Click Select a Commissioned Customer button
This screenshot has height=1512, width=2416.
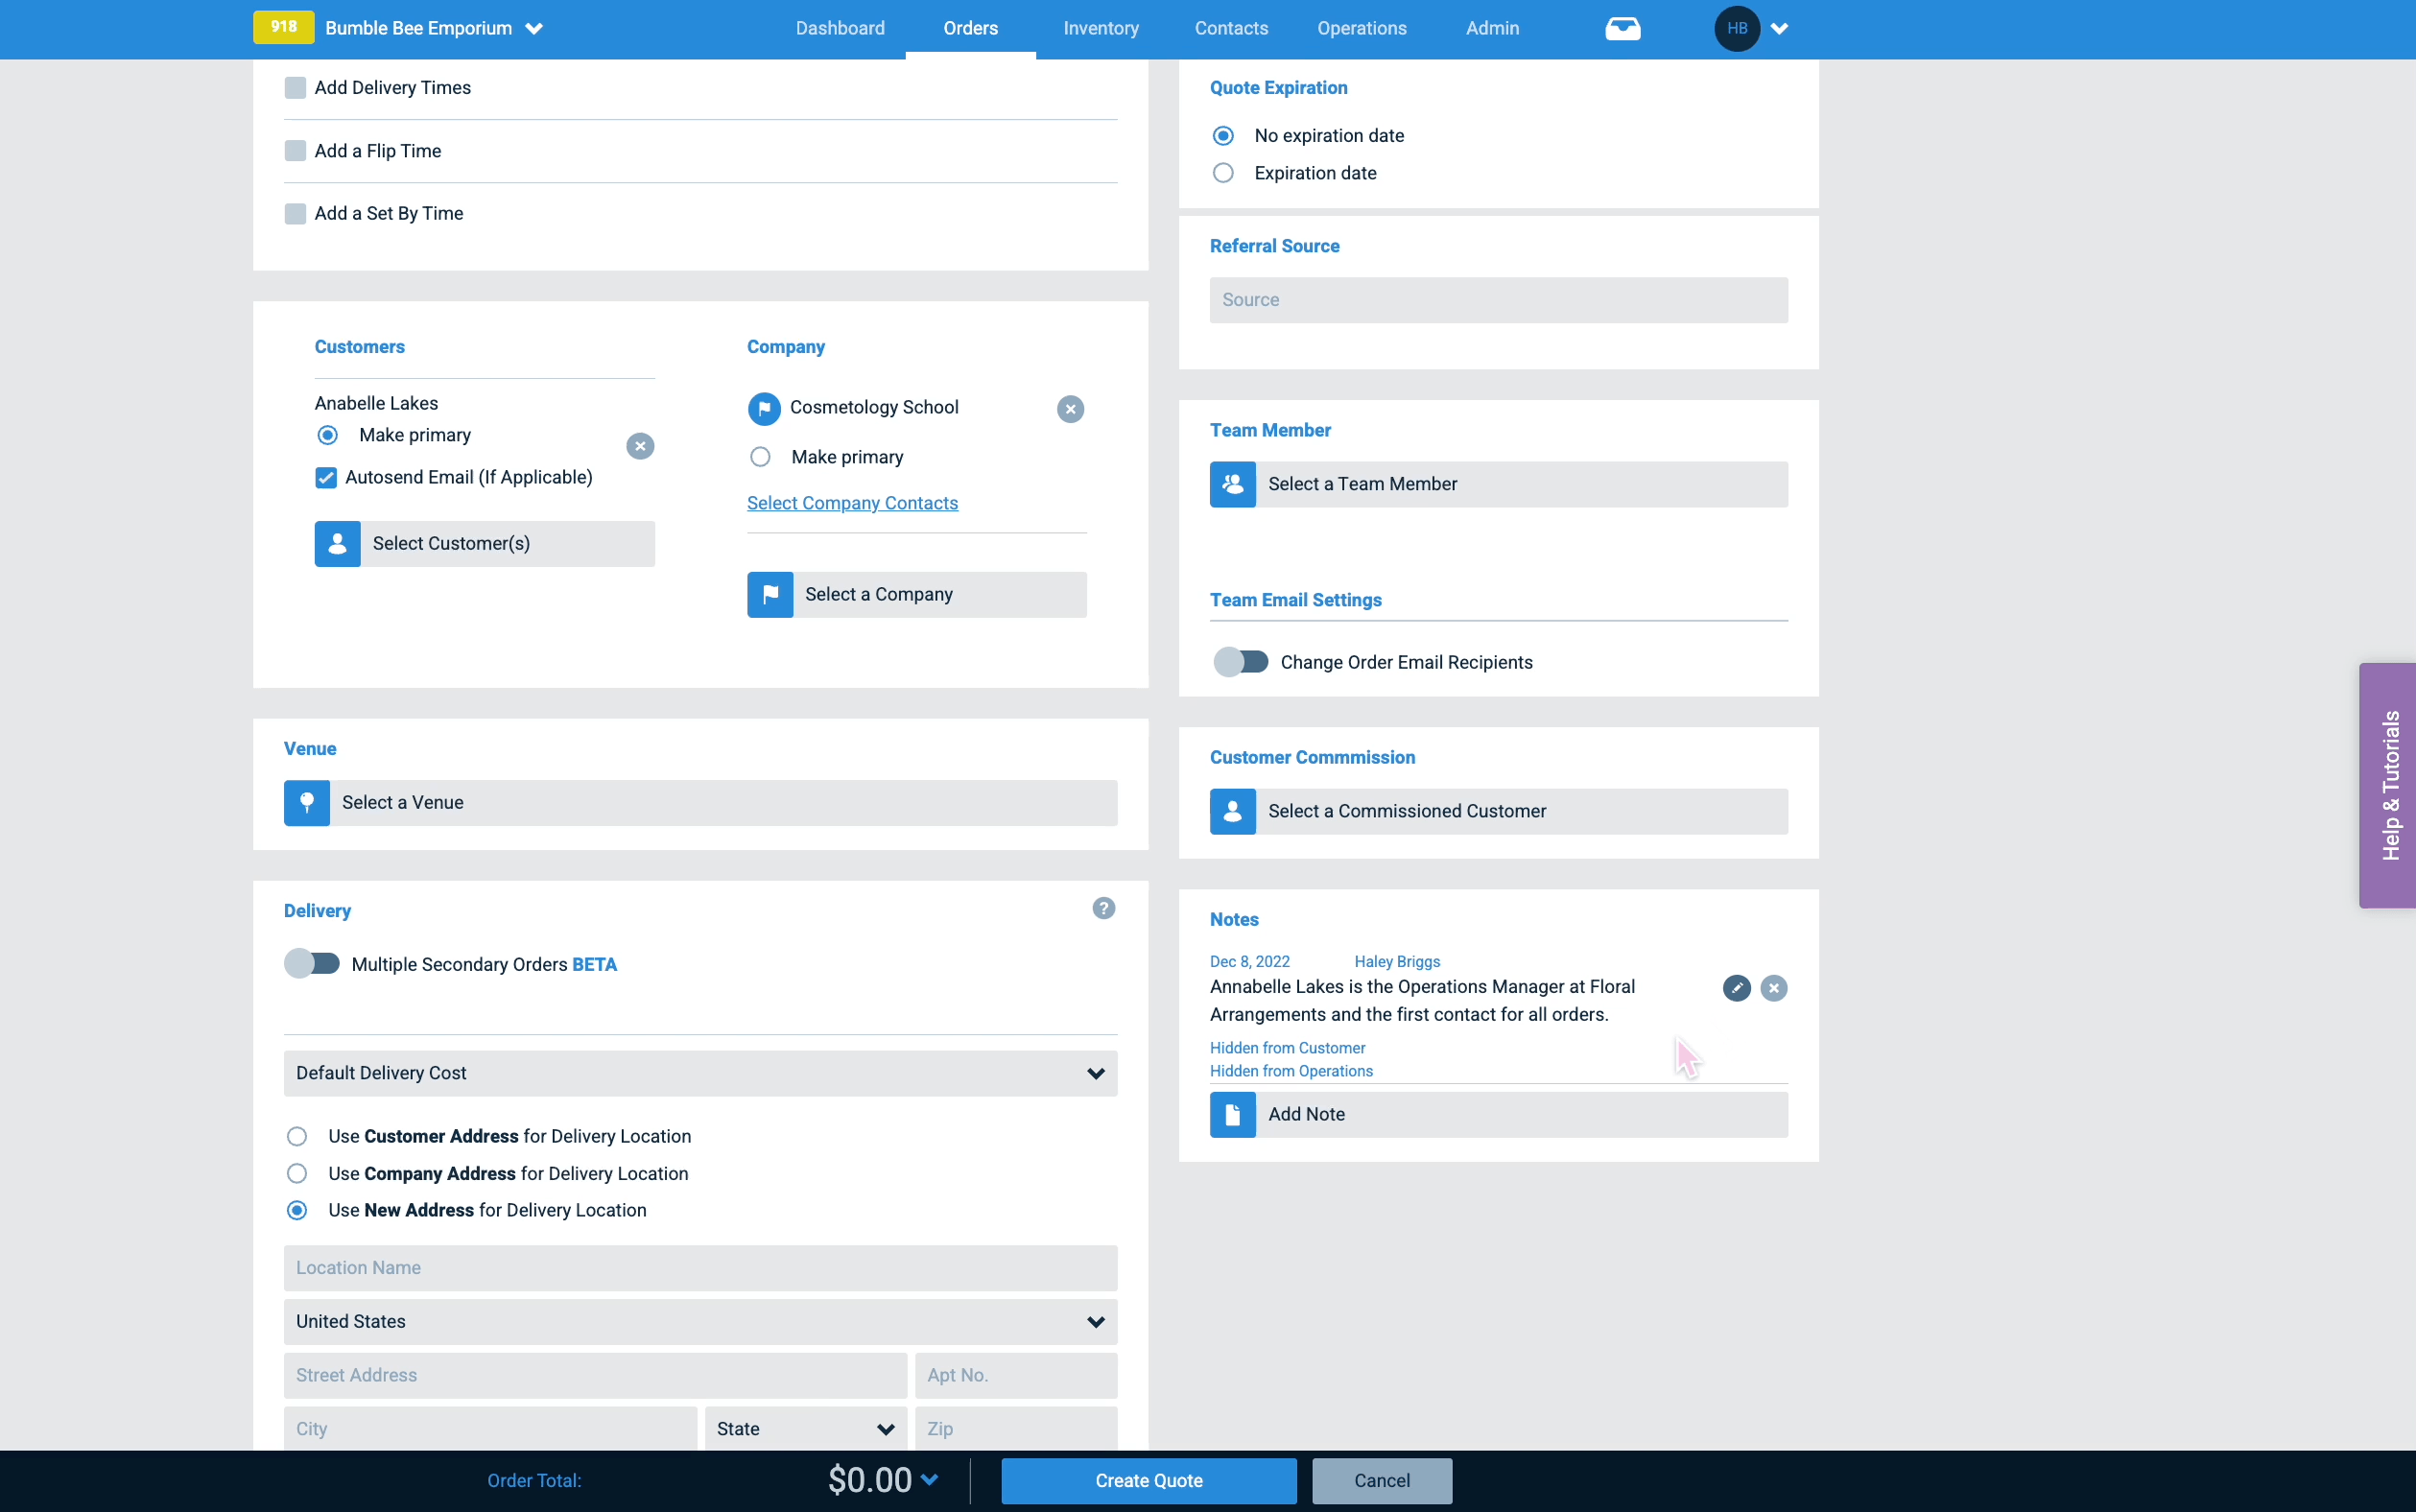point(1498,812)
